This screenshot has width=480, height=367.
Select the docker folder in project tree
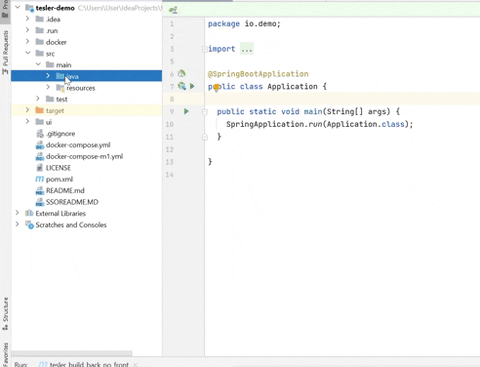coord(56,42)
